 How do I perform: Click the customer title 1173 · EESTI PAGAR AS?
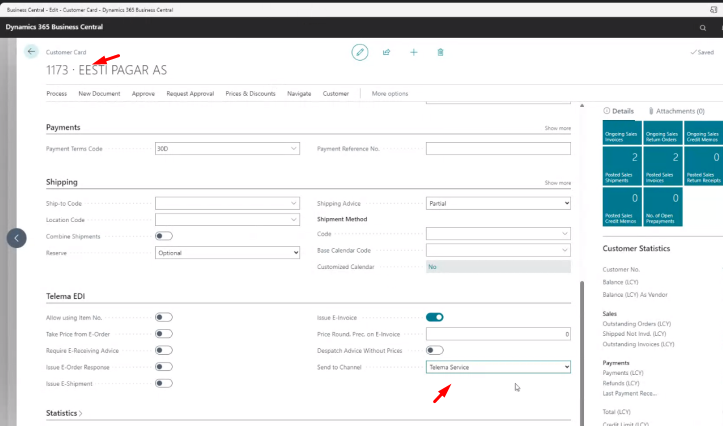click(x=107, y=70)
